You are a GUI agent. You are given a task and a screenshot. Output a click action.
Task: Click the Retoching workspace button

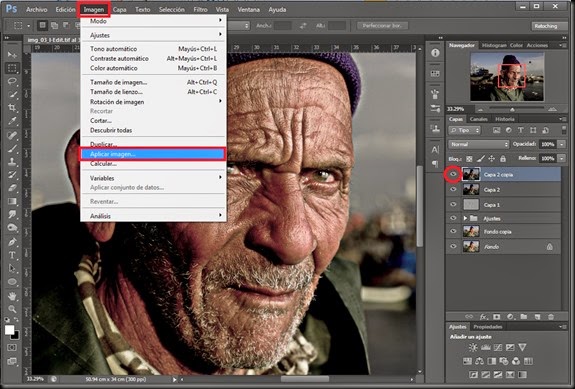pyautogui.click(x=545, y=26)
